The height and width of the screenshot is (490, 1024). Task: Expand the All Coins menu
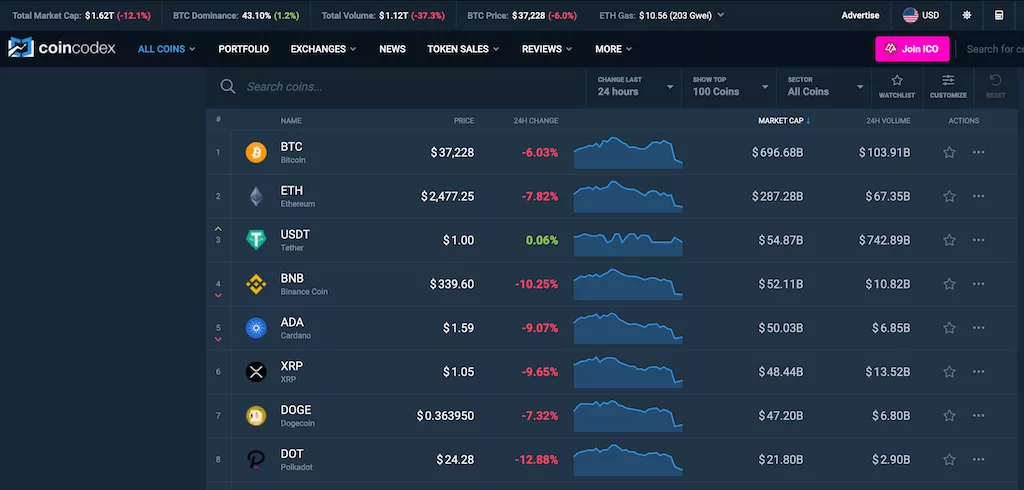pyautogui.click(x=167, y=49)
